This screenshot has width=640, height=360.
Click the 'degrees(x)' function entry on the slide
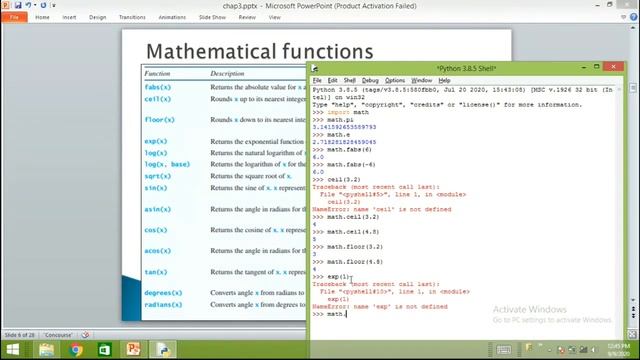163,293
